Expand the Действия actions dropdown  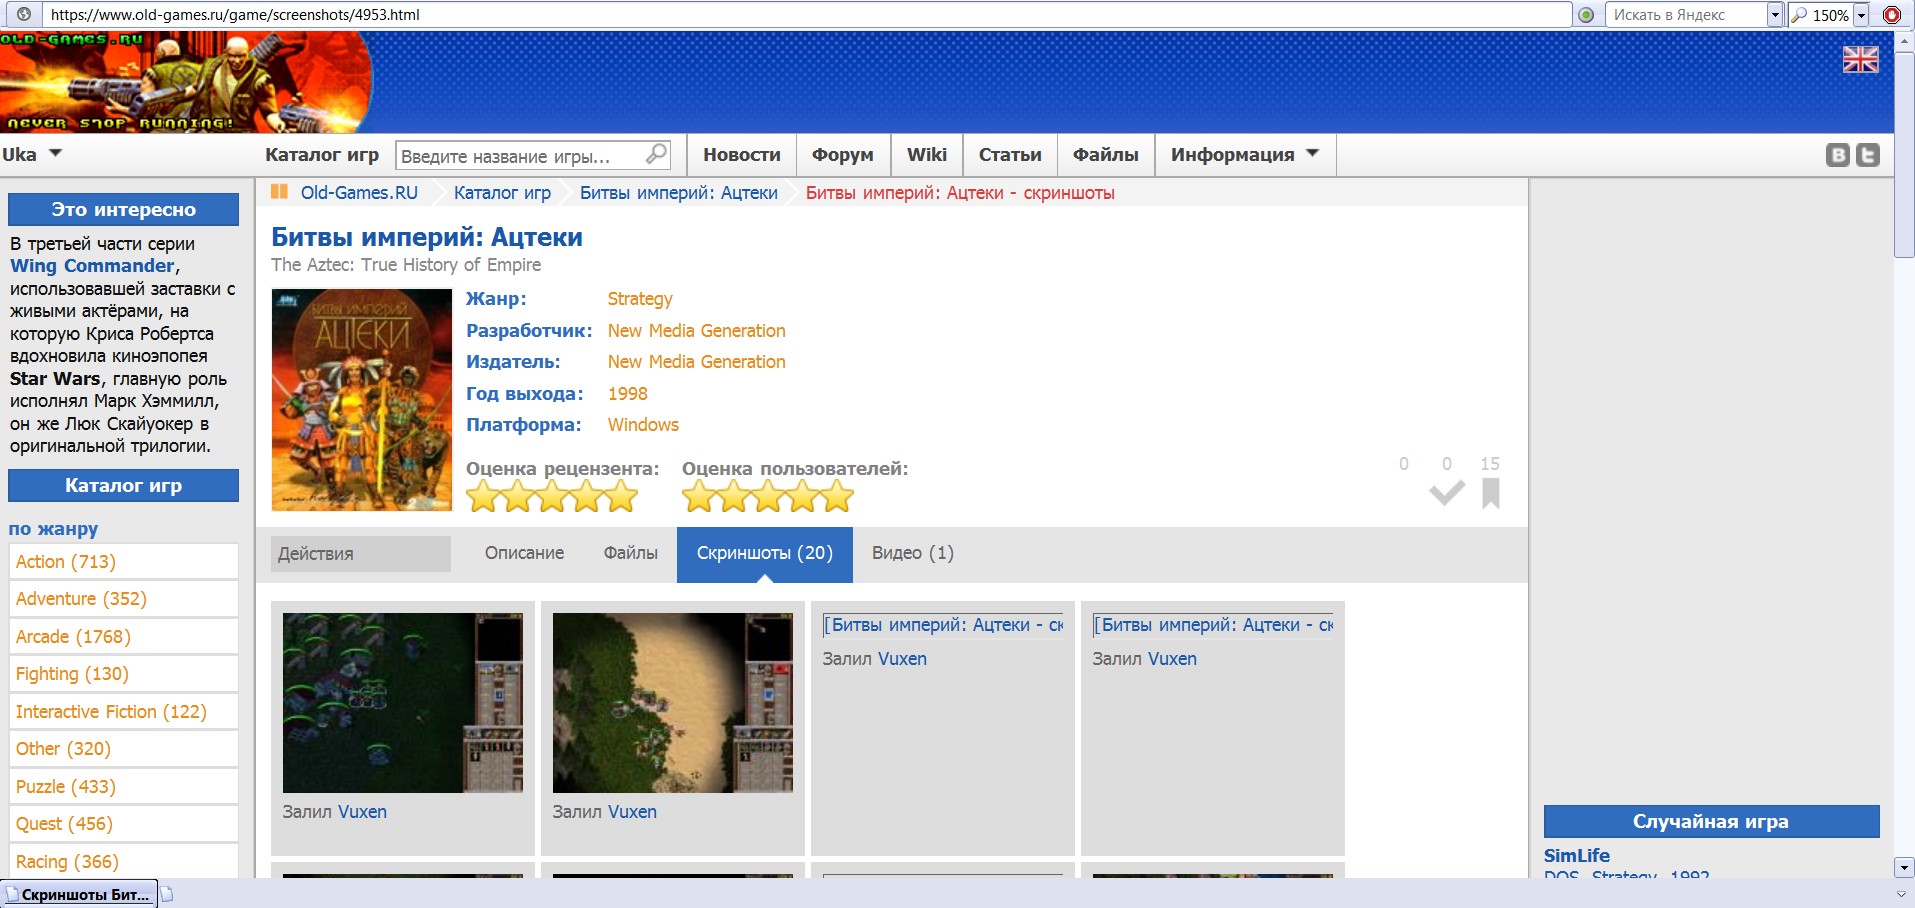coord(361,554)
